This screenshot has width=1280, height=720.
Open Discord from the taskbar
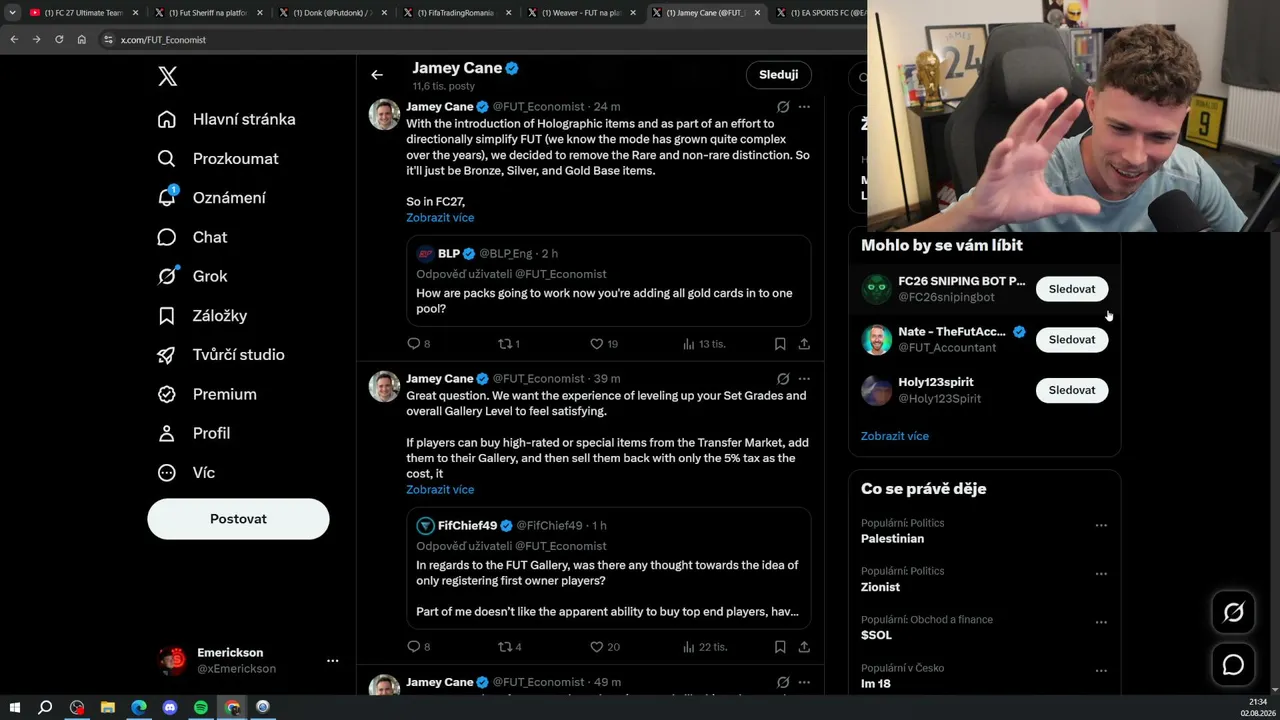(169, 707)
